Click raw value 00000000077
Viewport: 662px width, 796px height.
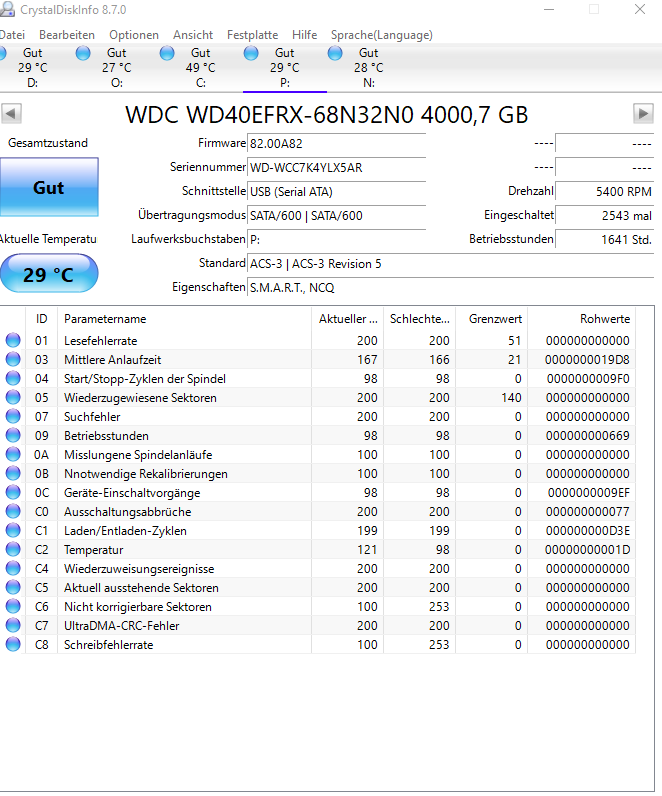point(587,512)
